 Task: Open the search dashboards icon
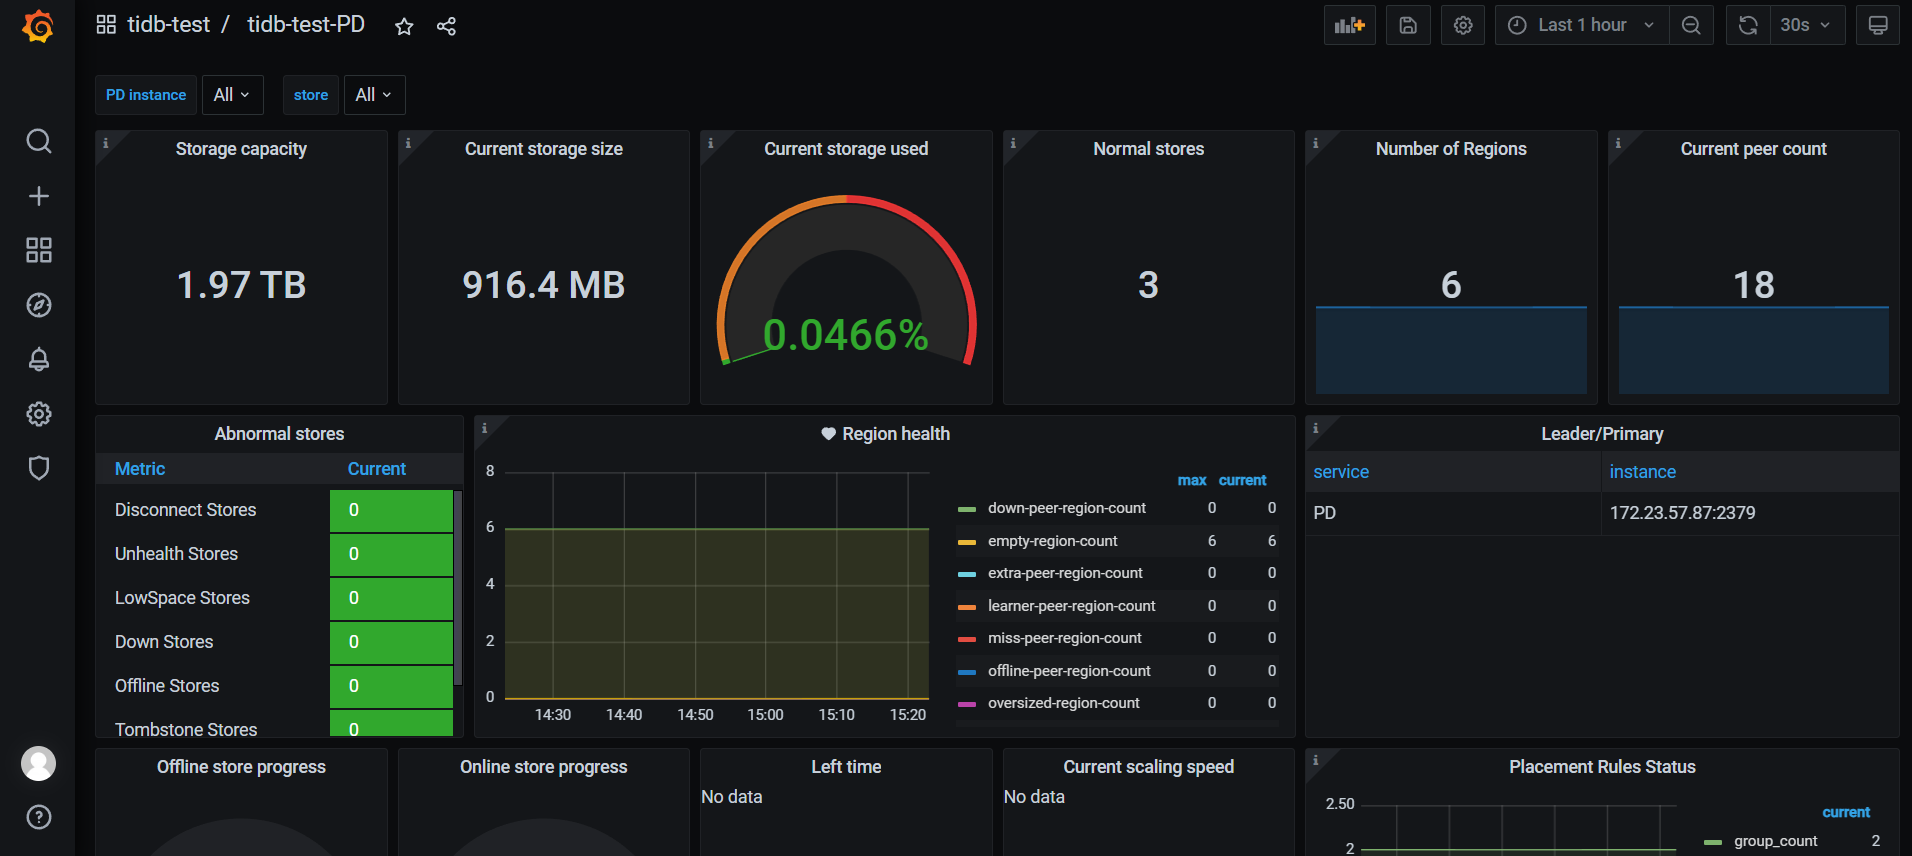38,141
